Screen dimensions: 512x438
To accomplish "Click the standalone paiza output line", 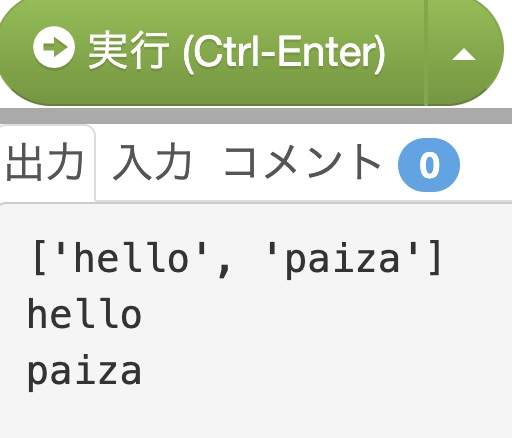I will point(84,373).
